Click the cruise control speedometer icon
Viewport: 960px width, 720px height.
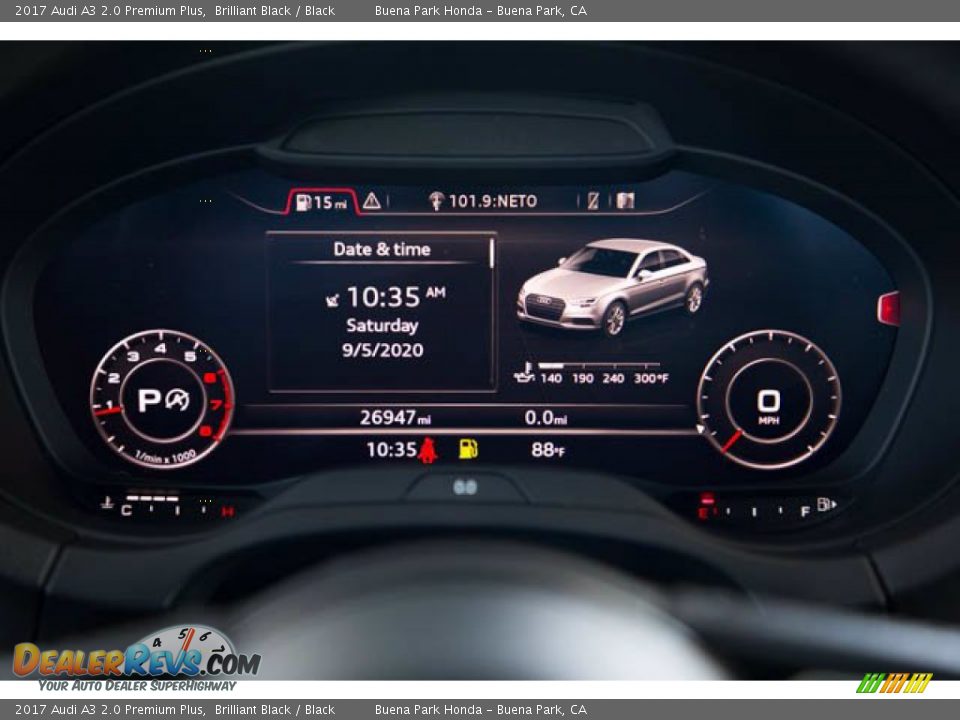coord(178,400)
